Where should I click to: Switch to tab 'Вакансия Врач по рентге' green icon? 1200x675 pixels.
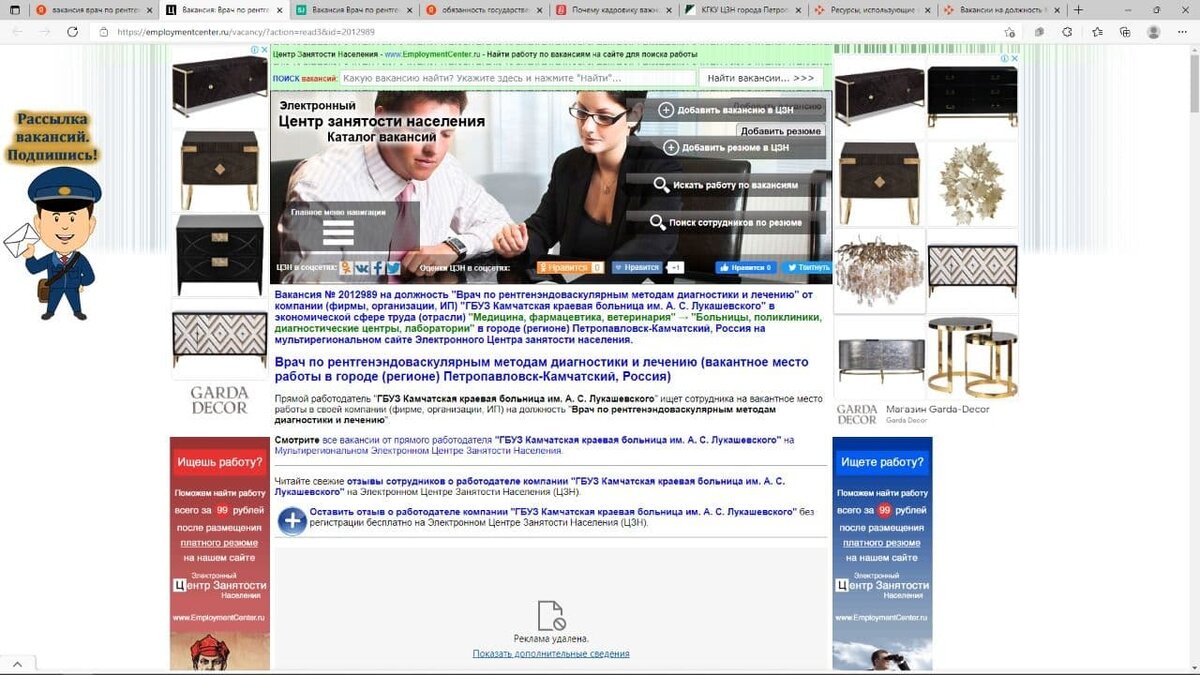356,9
